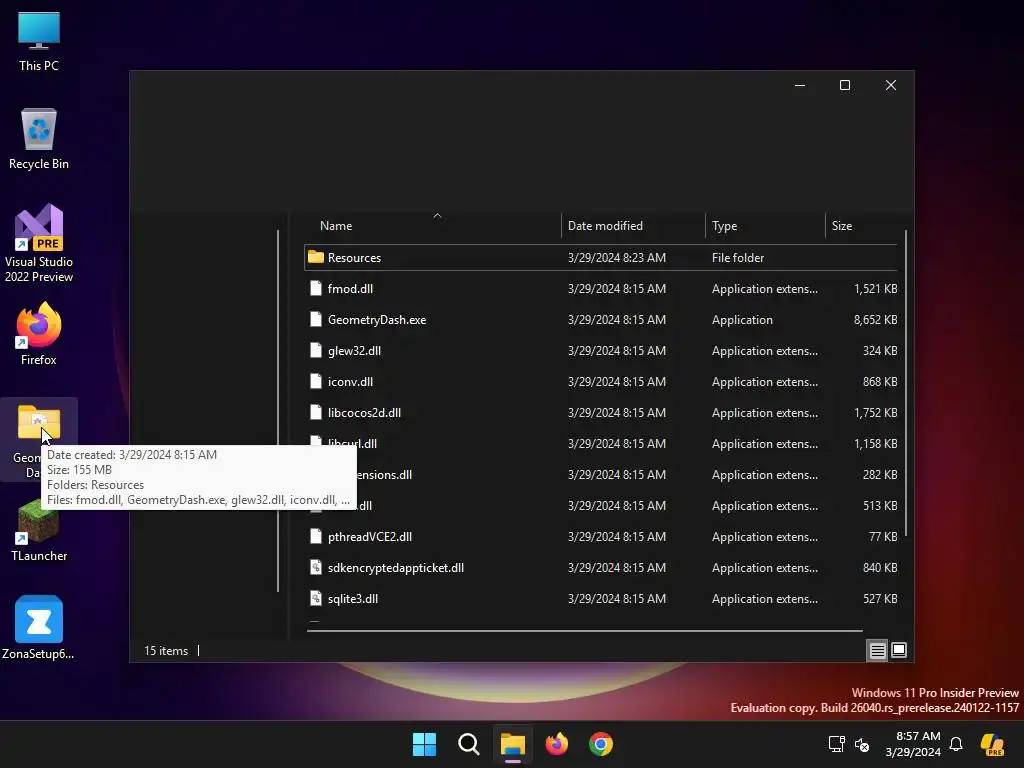Viewport: 1024px width, 768px height.
Task: Click the 15 items status text
Action: coord(166,651)
